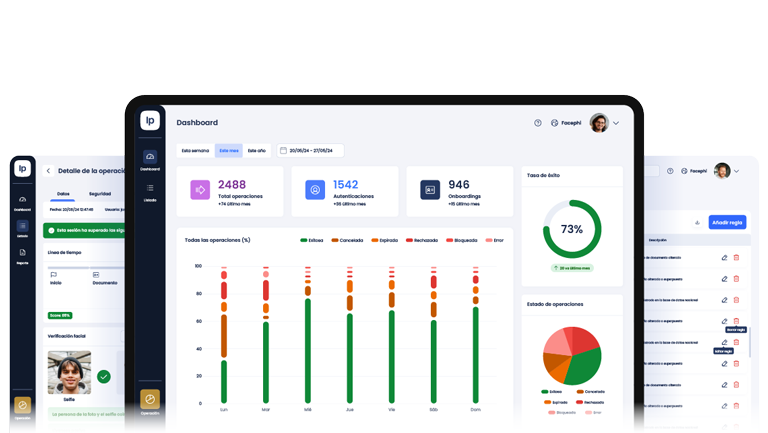Click Verificación facial heading in Detalle window
The height and width of the screenshot is (433, 768).
67,336
